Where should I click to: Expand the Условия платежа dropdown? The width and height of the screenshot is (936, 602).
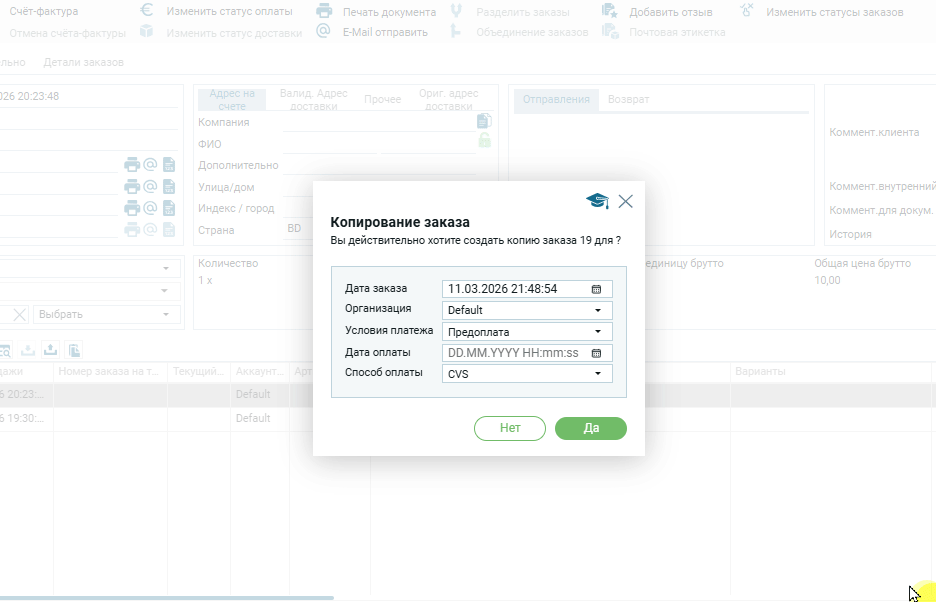point(598,331)
